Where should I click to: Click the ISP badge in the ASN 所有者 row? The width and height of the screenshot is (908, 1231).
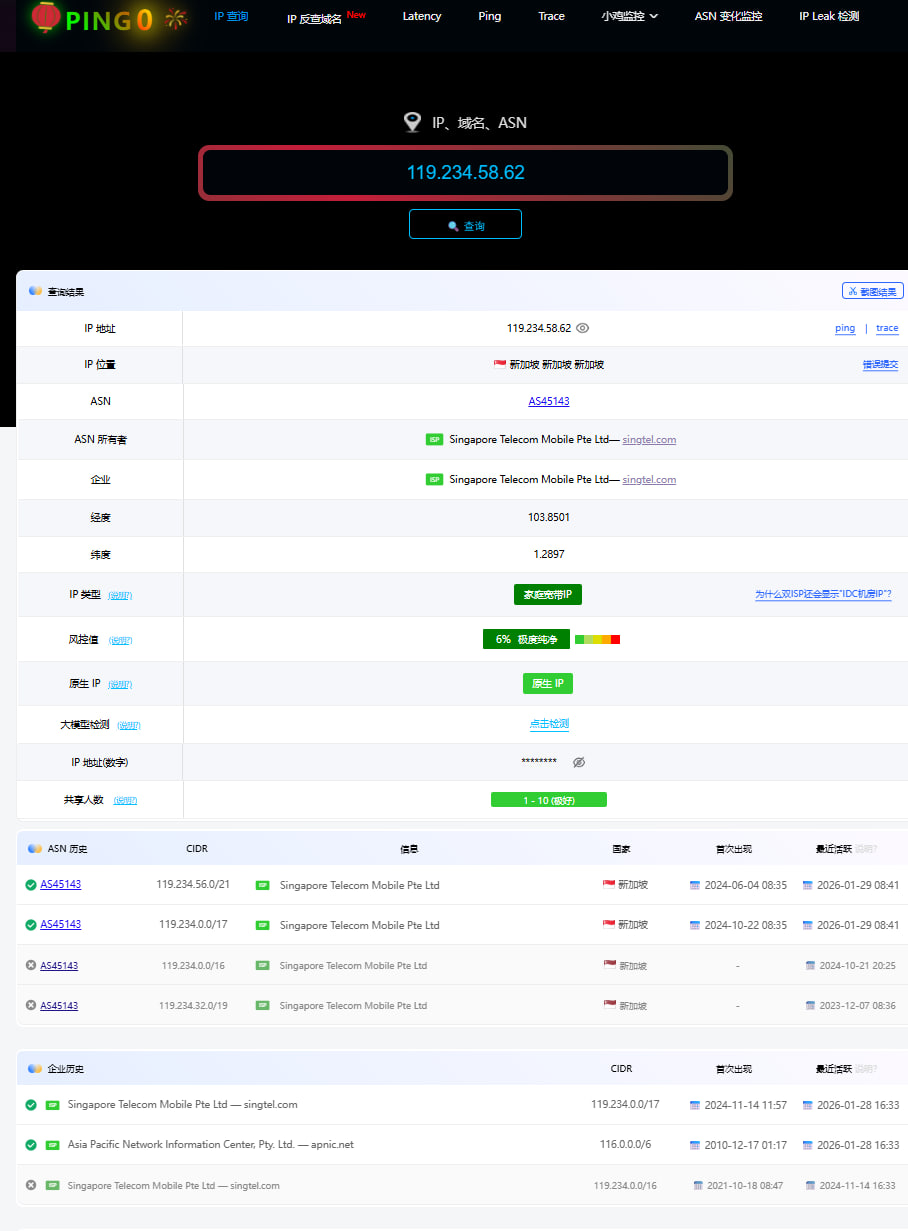434,440
